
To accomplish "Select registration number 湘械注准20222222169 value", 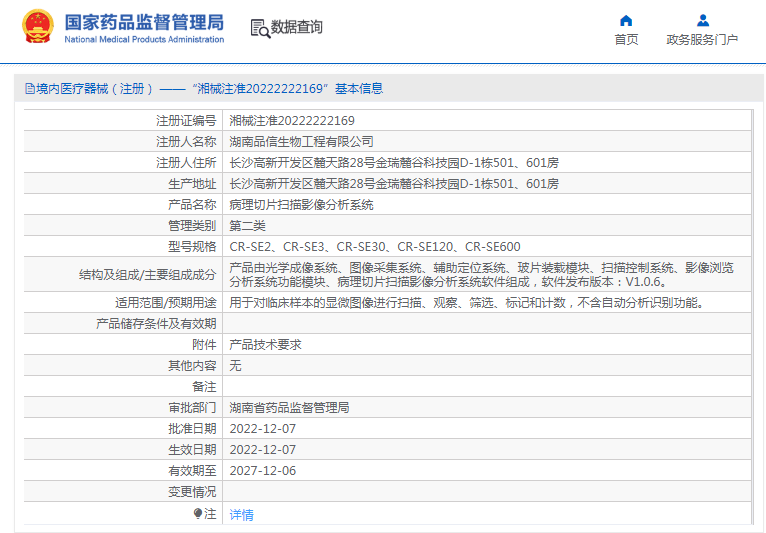I will pyautogui.click(x=292, y=121).
